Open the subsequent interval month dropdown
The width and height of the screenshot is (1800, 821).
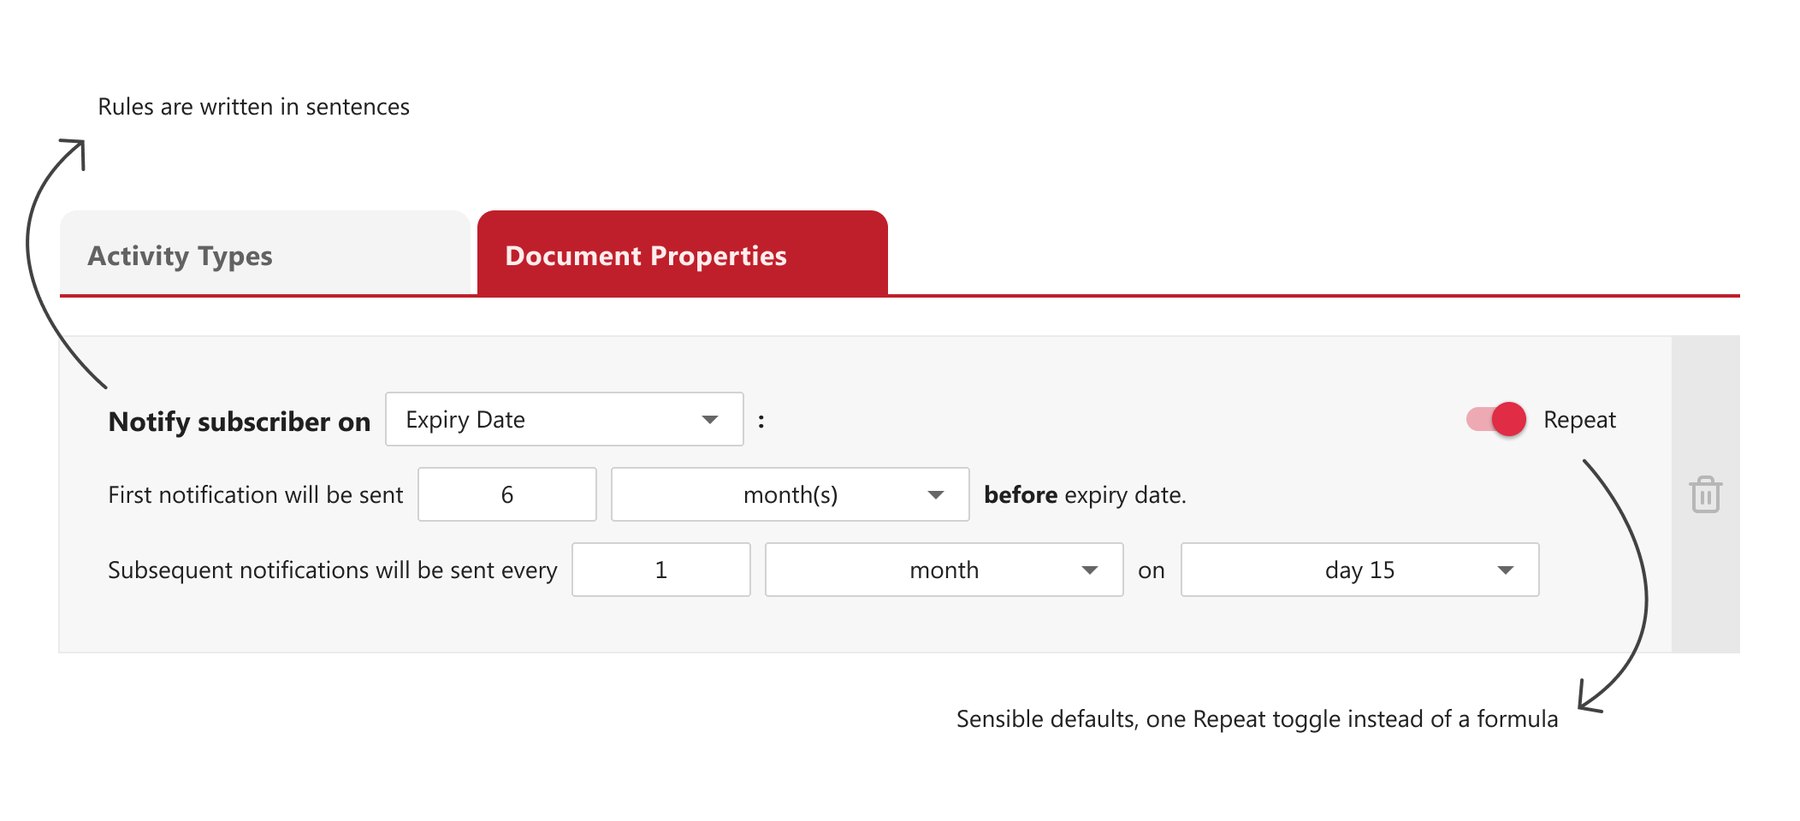(944, 570)
